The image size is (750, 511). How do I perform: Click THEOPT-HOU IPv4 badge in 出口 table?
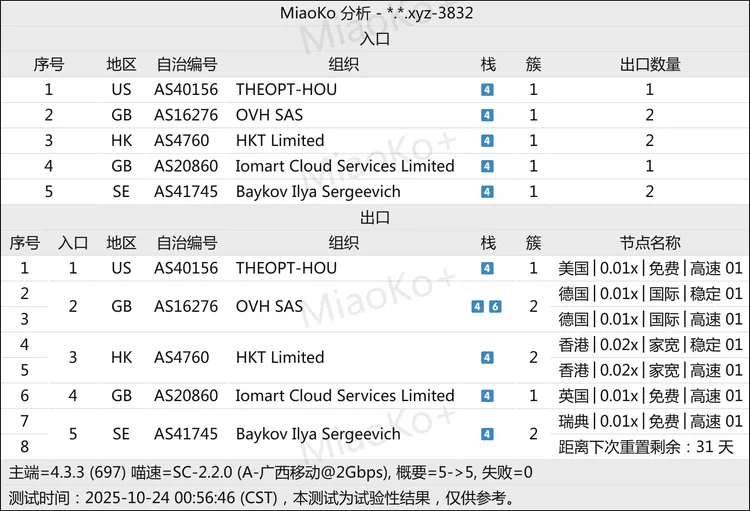pyautogui.click(x=487, y=269)
